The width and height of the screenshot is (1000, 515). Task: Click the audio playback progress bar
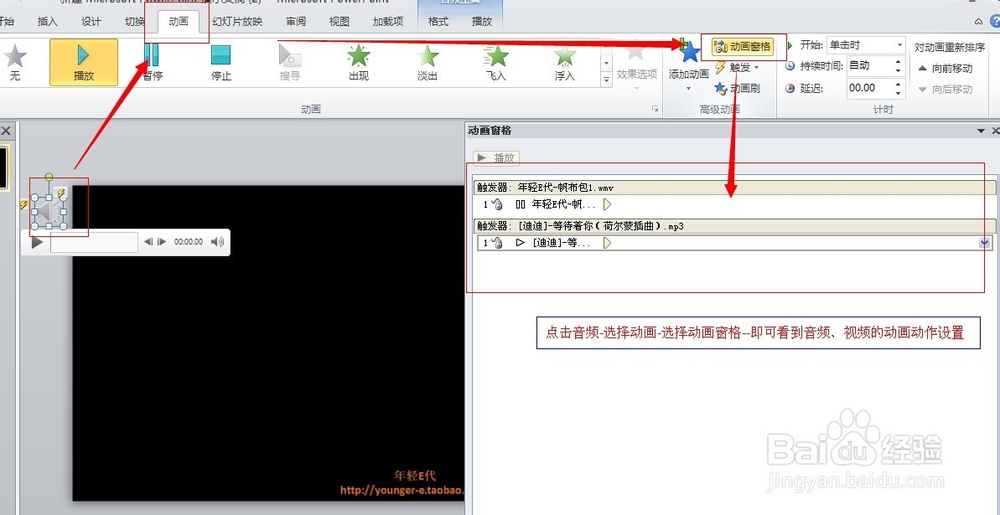94,242
